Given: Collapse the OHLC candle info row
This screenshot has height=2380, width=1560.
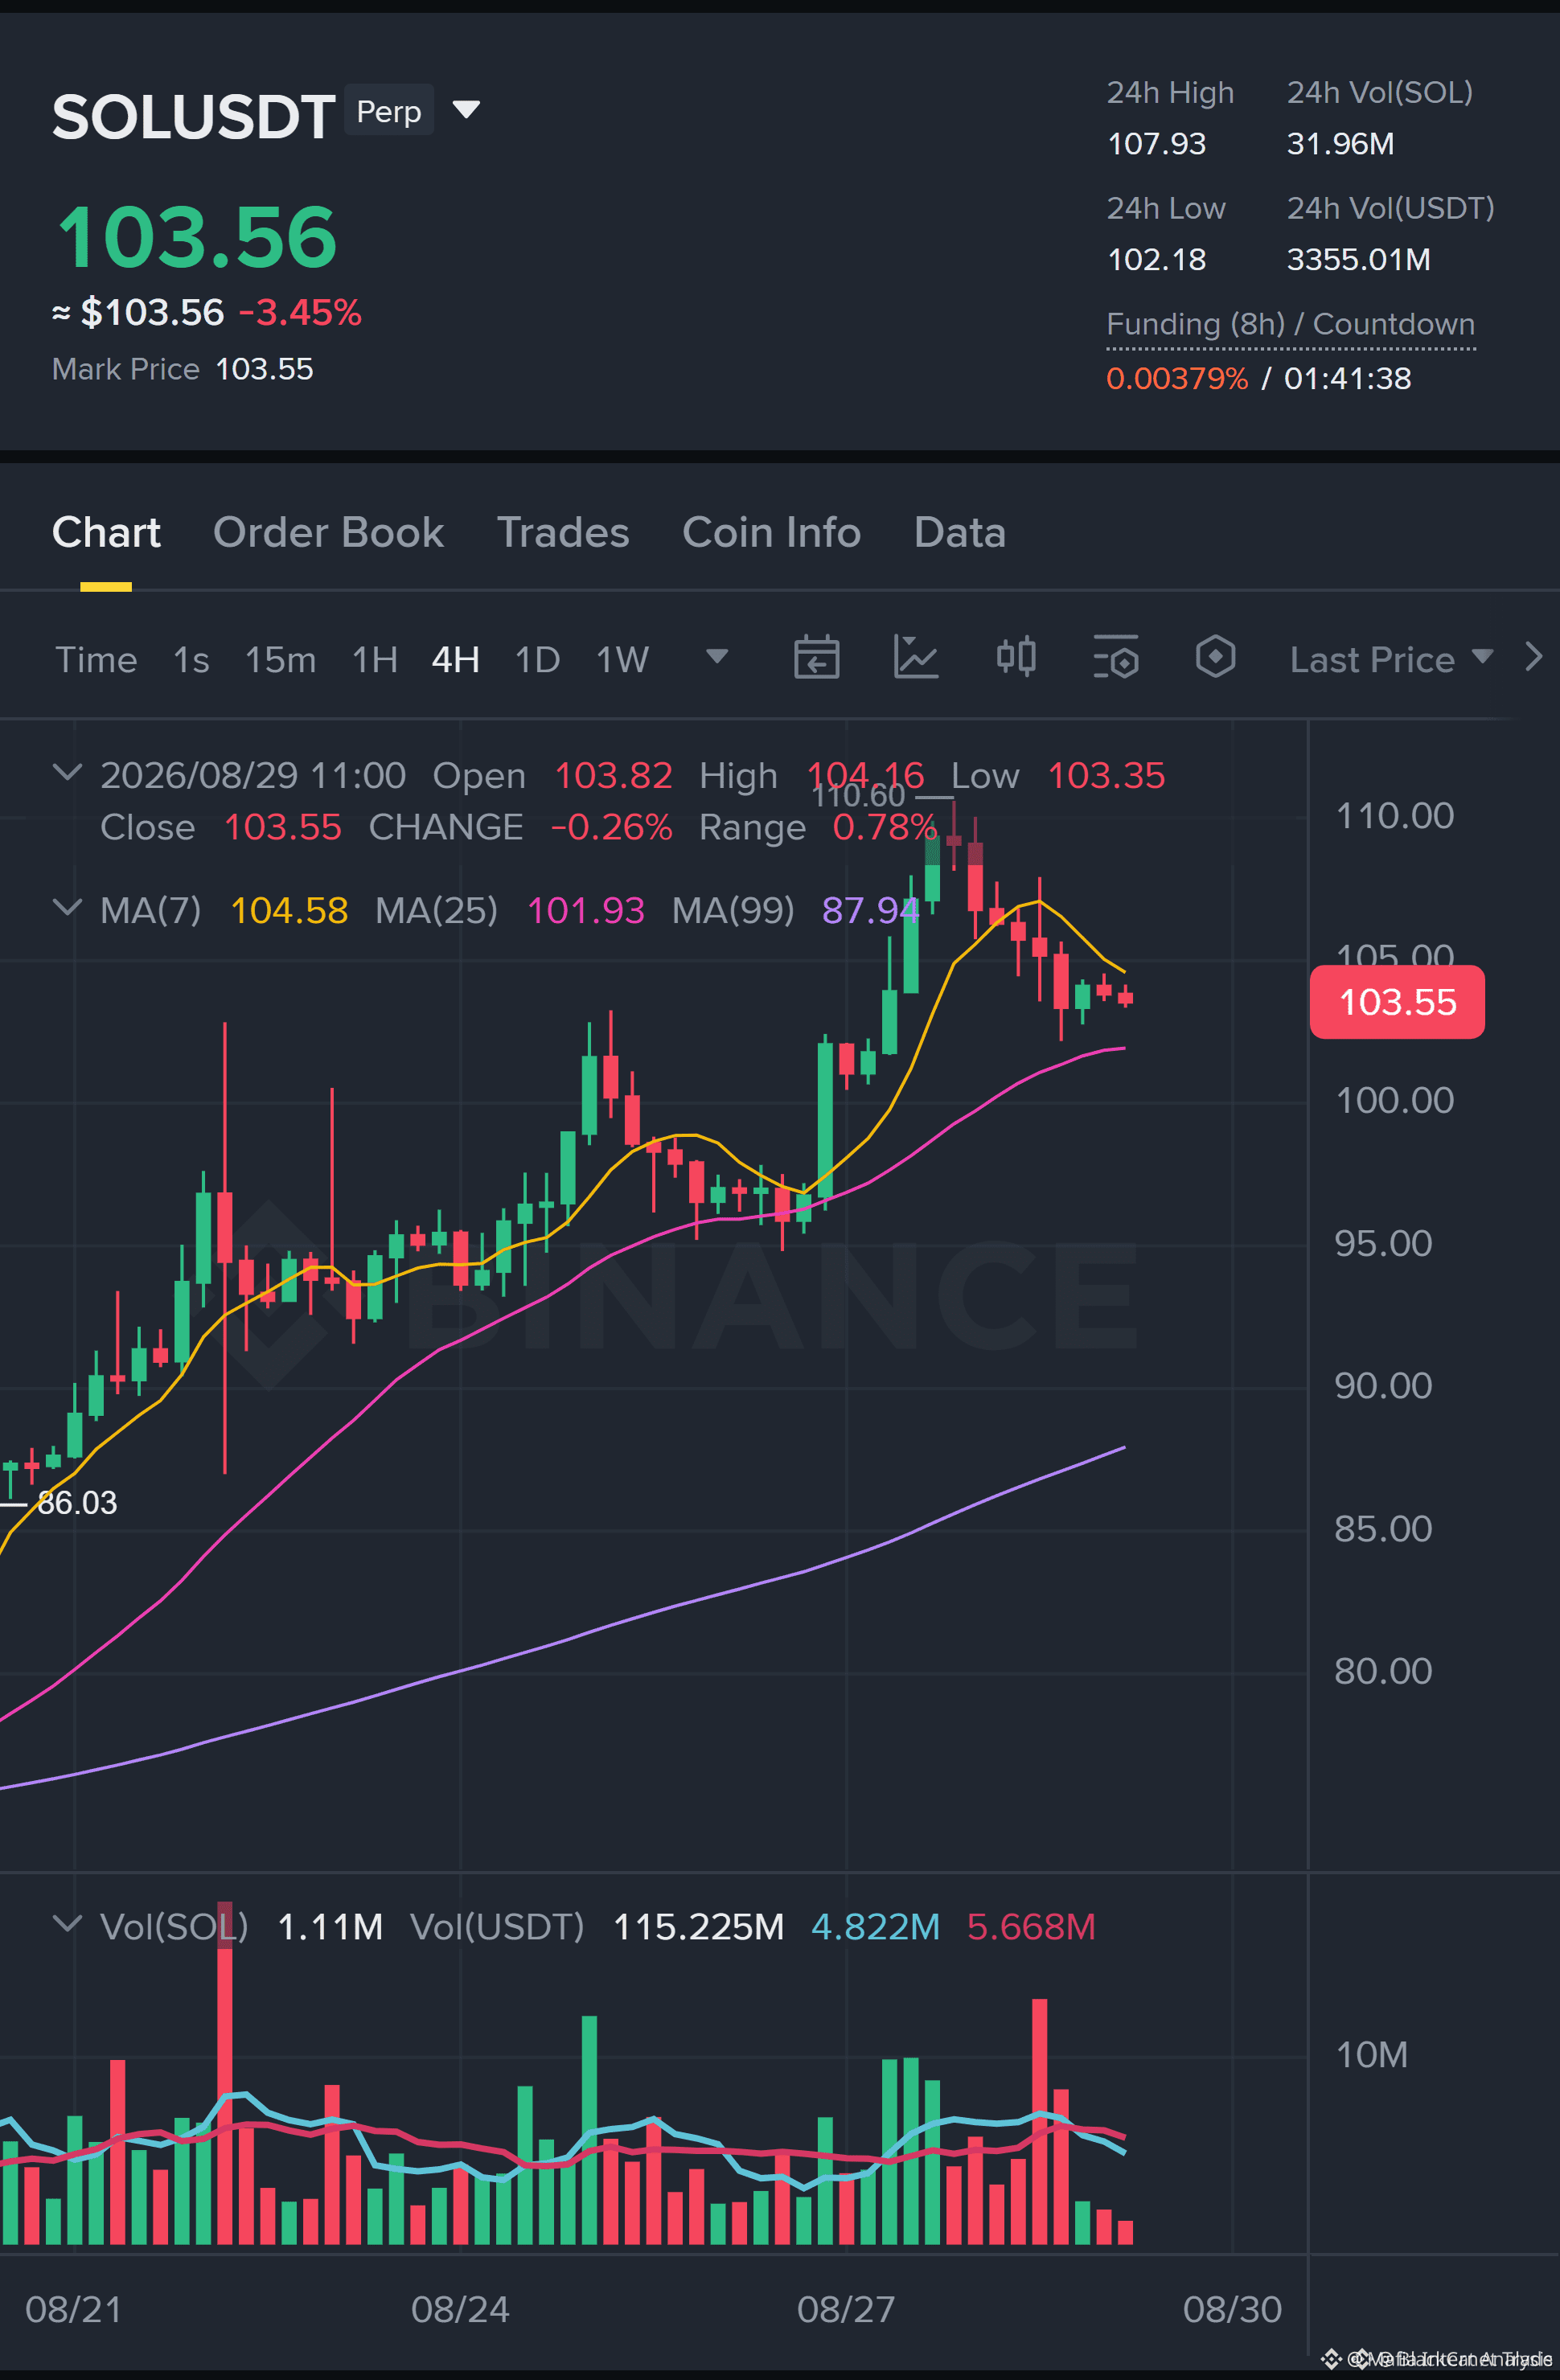Looking at the screenshot, I should 67,773.
